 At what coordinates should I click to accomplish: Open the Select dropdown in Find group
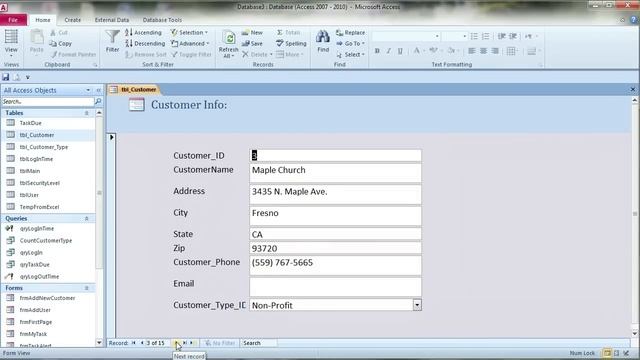(x=350, y=54)
